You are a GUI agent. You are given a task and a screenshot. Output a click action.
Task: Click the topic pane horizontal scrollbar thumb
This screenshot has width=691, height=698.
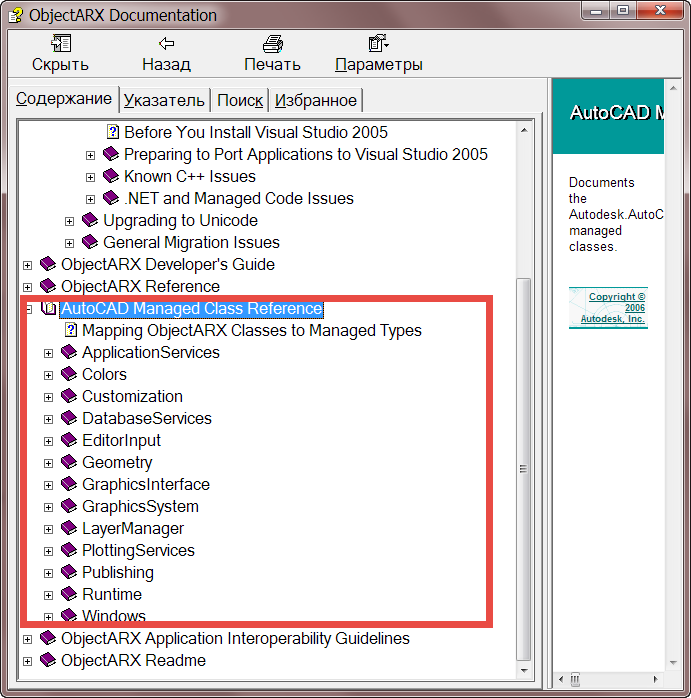click(575, 679)
